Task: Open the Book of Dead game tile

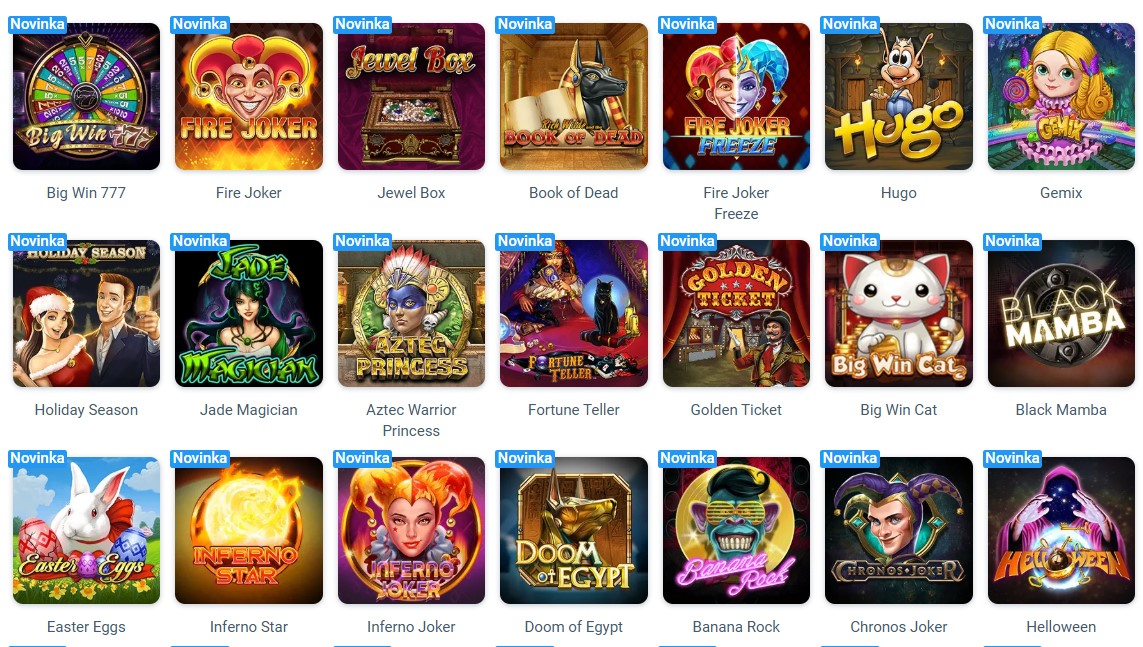Action: [x=574, y=96]
